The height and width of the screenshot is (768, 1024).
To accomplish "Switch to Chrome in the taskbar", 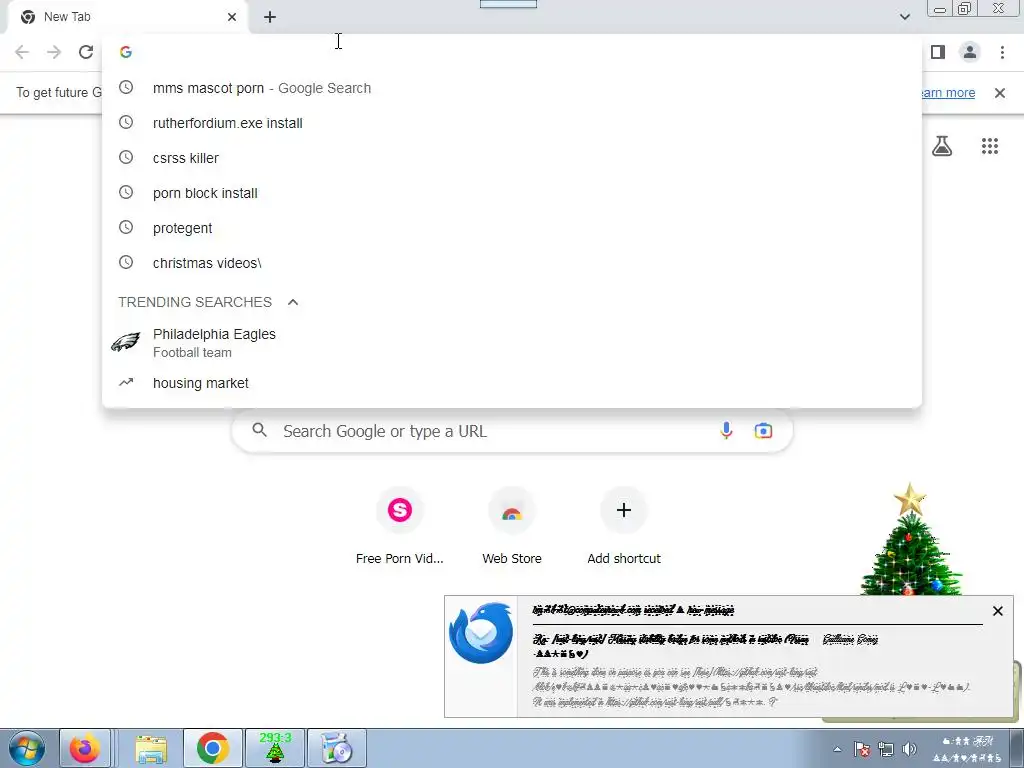I will click(x=212, y=748).
